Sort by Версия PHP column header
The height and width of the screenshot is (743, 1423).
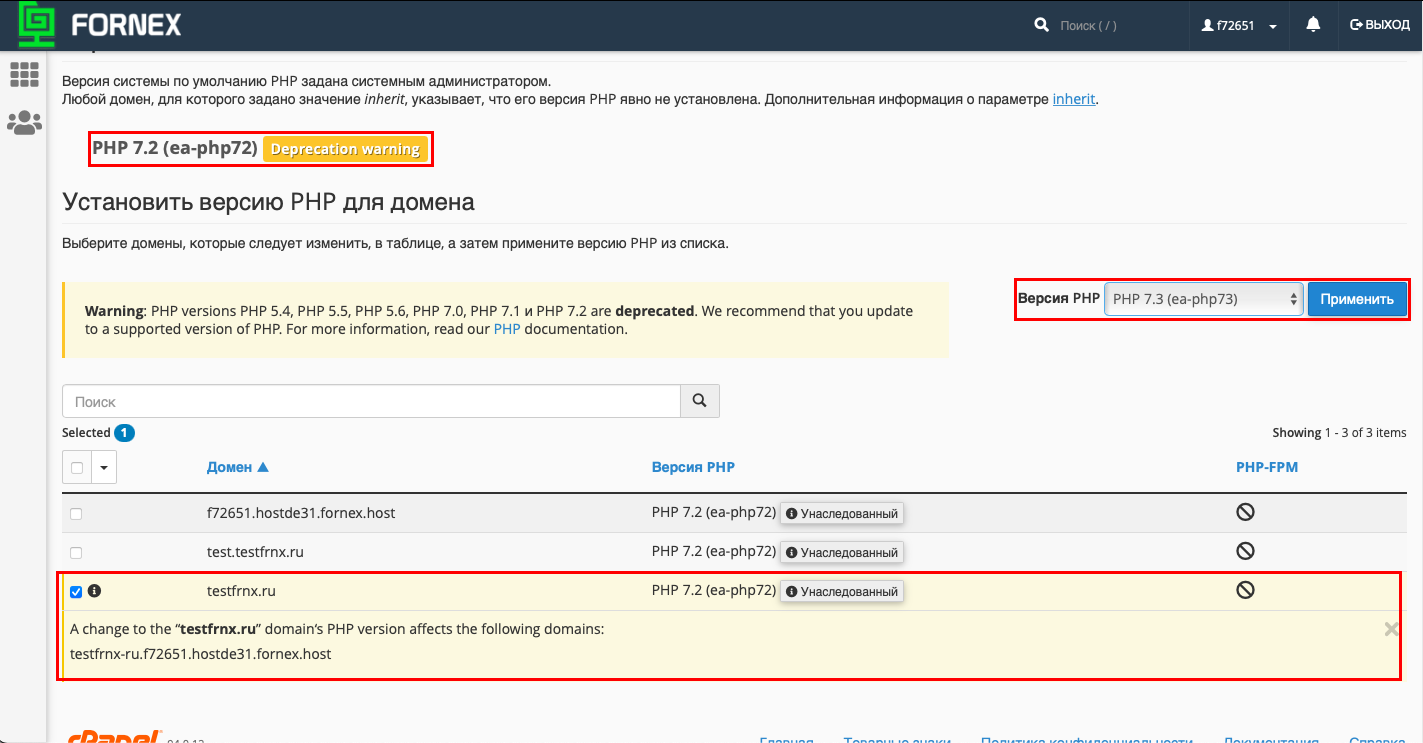click(693, 467)
